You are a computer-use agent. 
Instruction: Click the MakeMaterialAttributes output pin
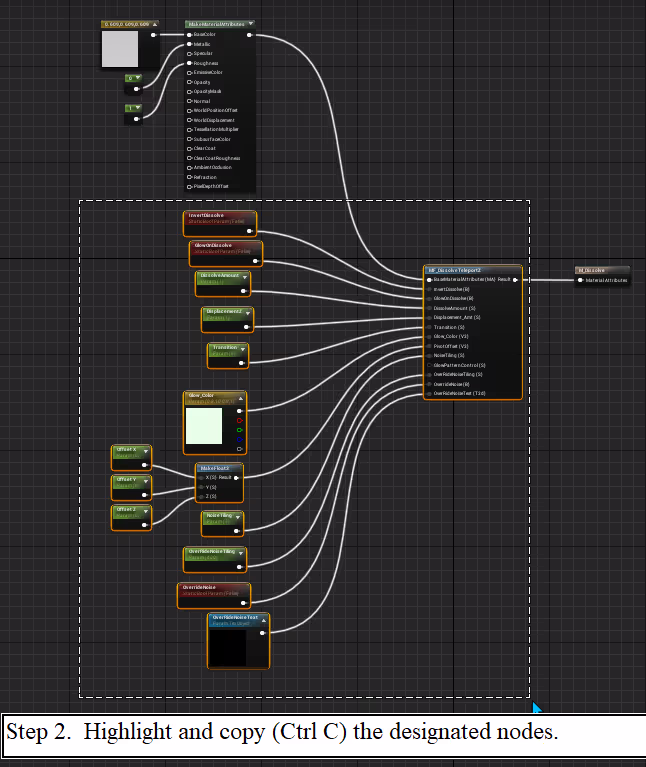pos(249,35)
